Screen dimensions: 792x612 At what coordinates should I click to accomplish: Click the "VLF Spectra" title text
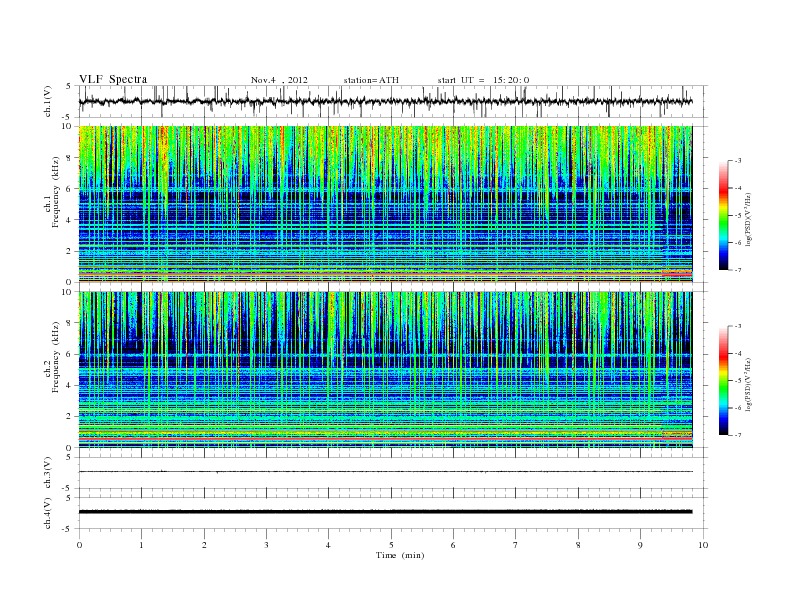[x=113, y=79]
